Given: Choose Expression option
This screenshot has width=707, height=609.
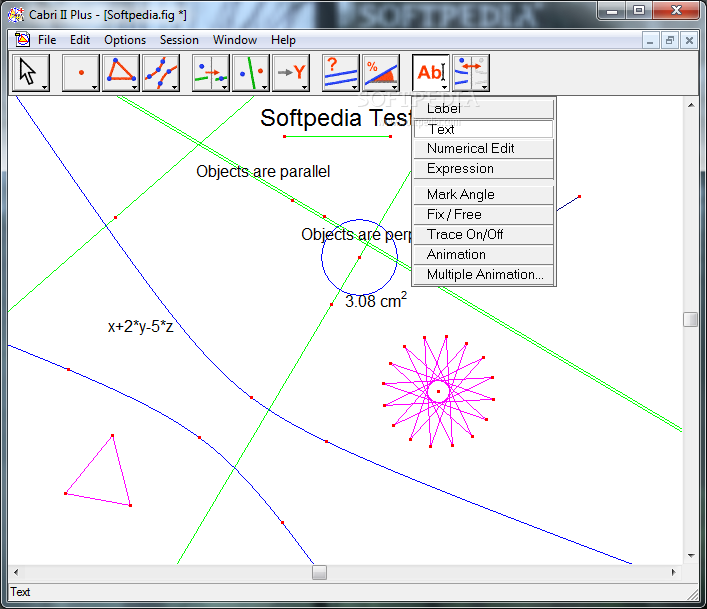Looking at the screenshot, I should pos(483,169).
